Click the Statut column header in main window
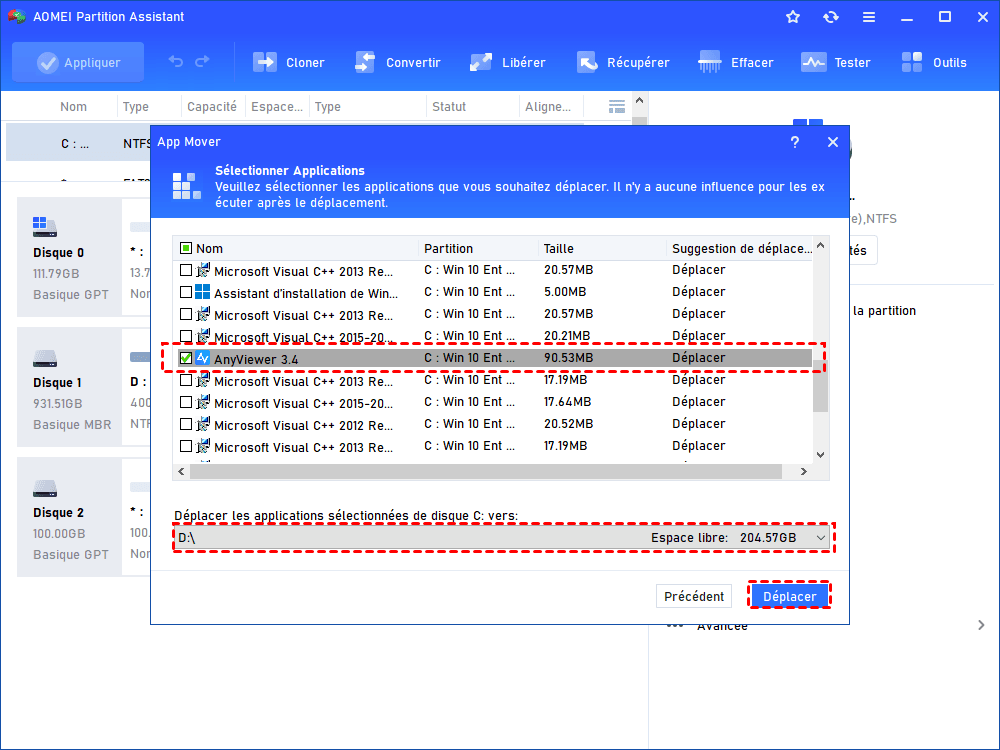This screenshot has height=750, width=1000. tap(449, 107)
